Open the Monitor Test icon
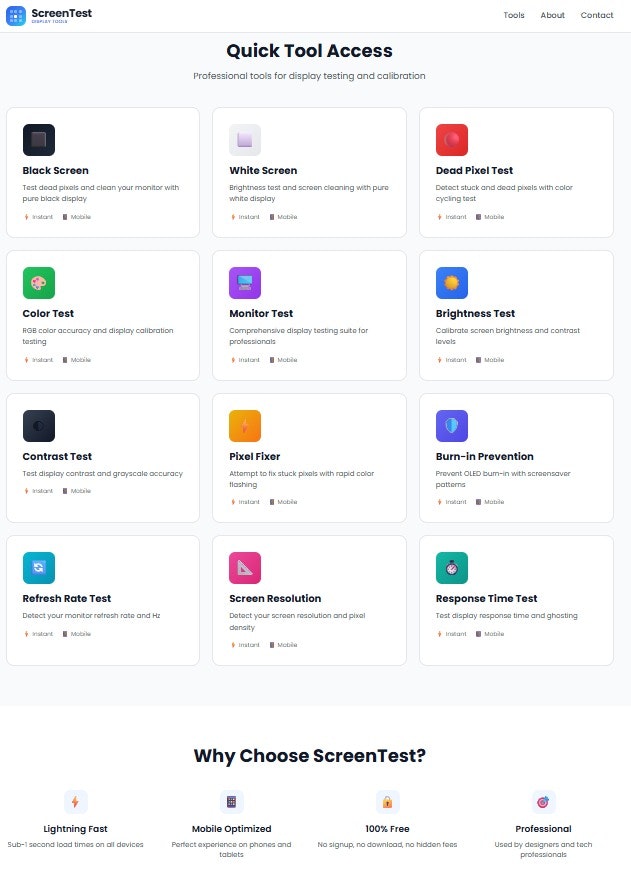631x885 pixels. [246, 283]
